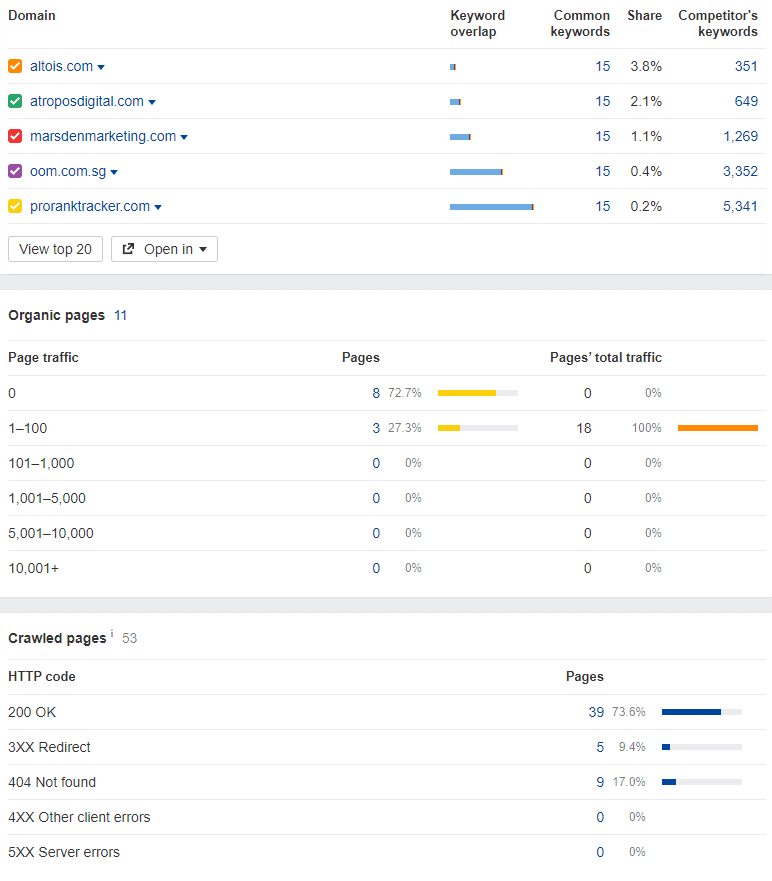The width and height of the screenshot is (772, 881).
Task: Click the 101–1,000 traffic range row
Action: (387, 464)
